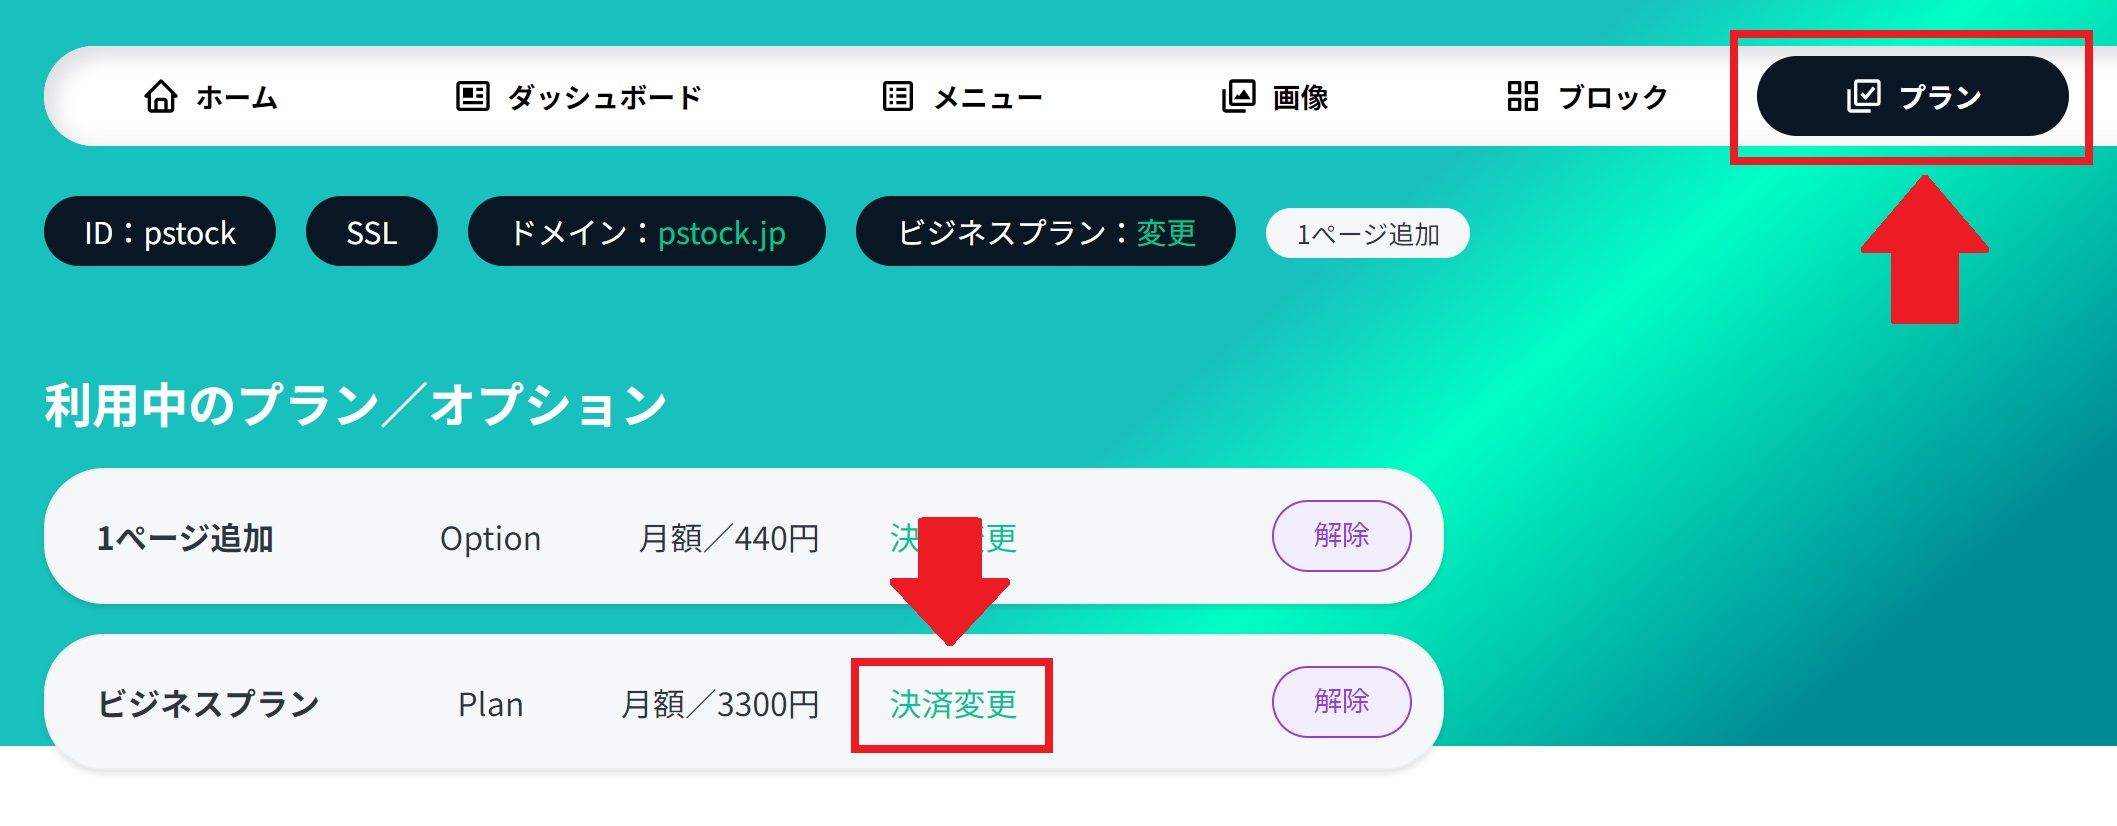
Task: Click the SSL badge
Action: (x=372, y=231)
